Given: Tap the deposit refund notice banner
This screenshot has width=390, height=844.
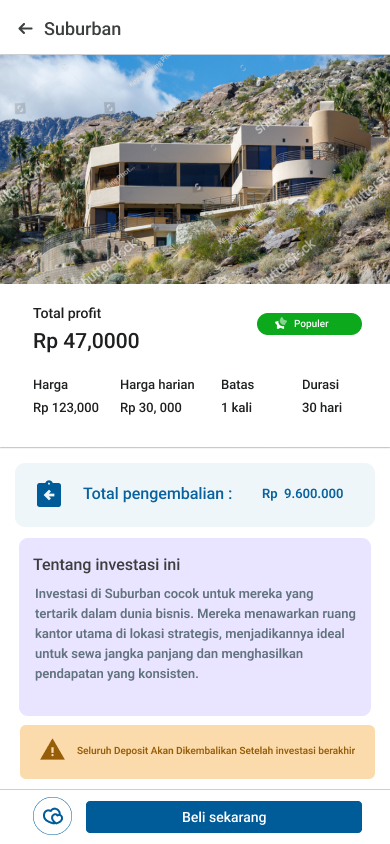Looking at the screenshot, I should coord(197,752).
